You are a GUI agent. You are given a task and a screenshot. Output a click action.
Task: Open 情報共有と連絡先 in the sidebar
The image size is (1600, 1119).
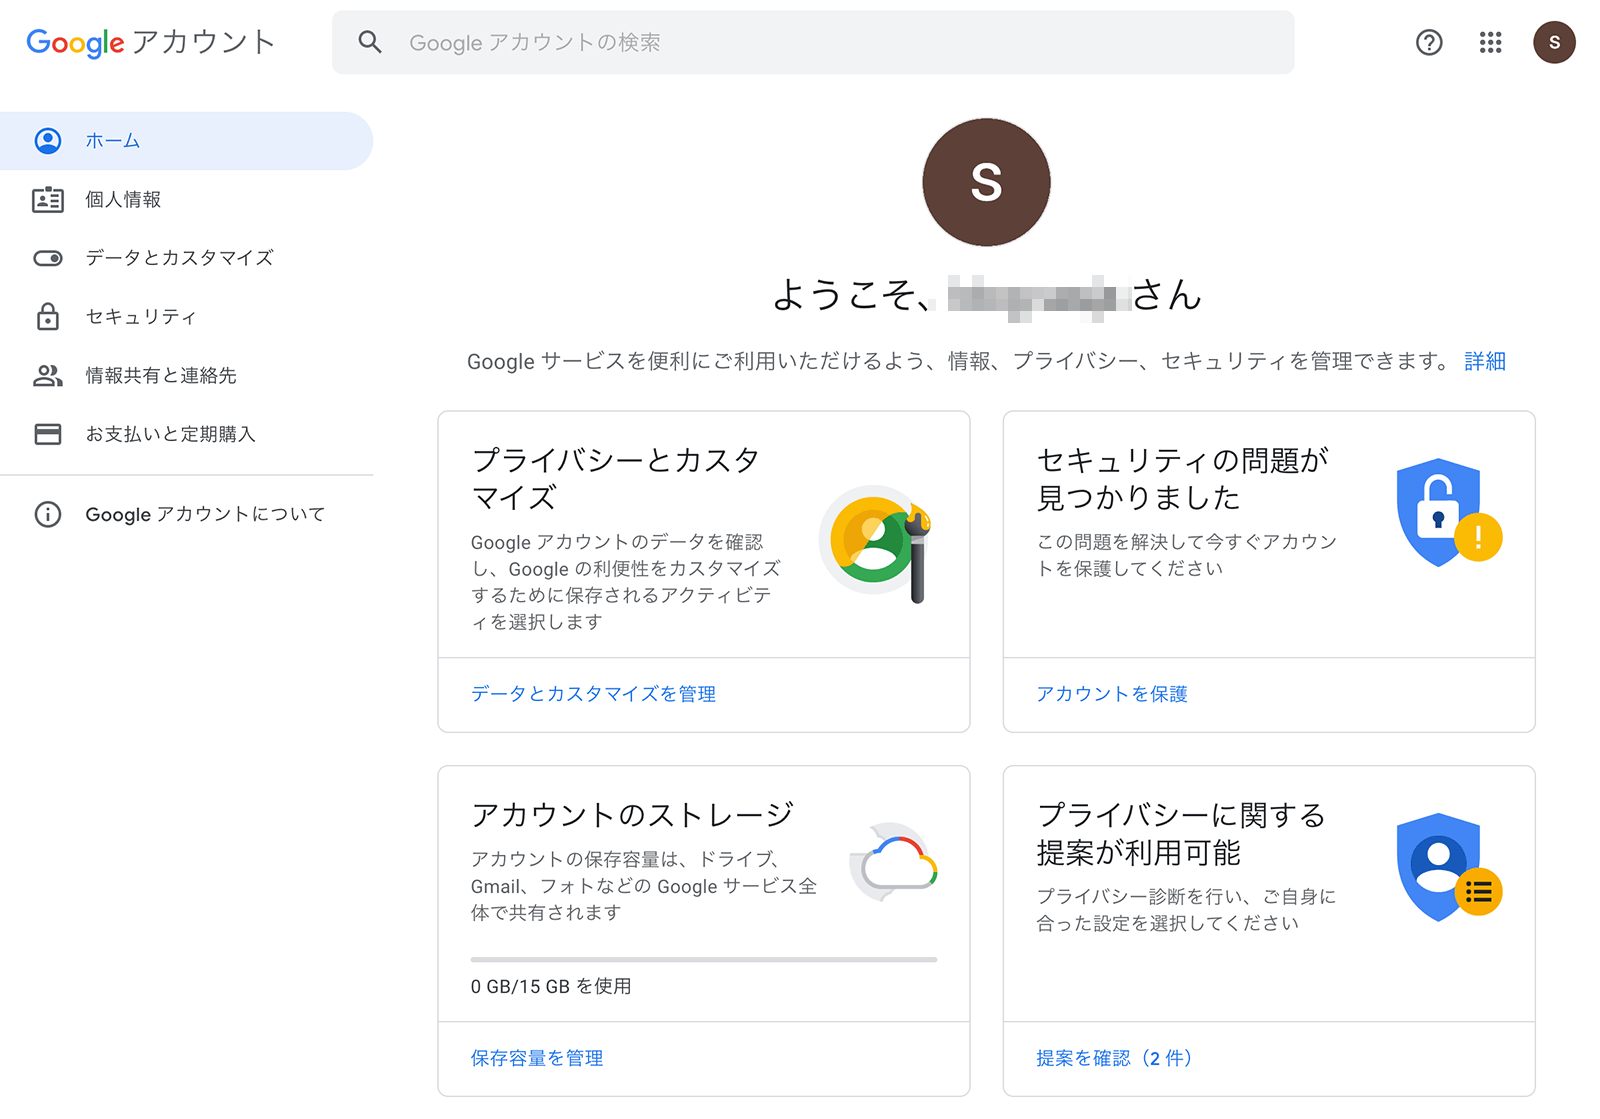click(186, 375)
